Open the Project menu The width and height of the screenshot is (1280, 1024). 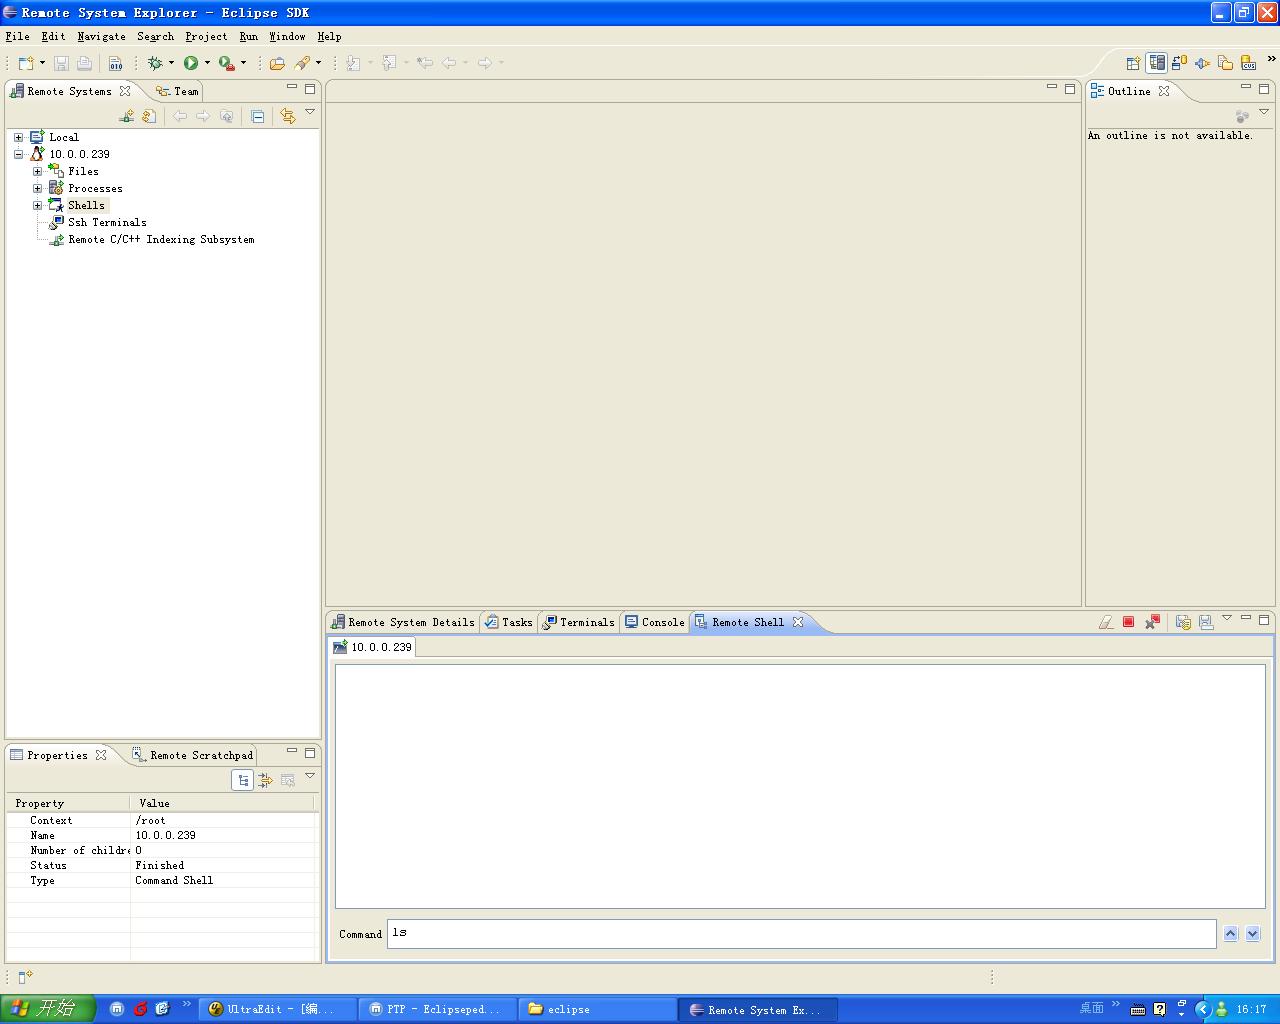[x=206, y=36]
